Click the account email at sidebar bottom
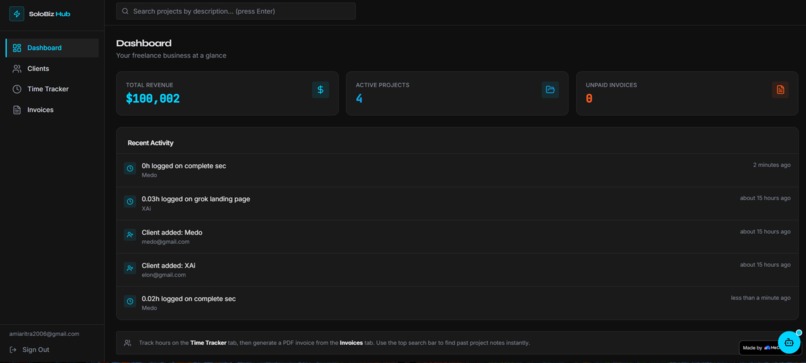The width and height of the screenshot is (806, 363). (44, 334)
